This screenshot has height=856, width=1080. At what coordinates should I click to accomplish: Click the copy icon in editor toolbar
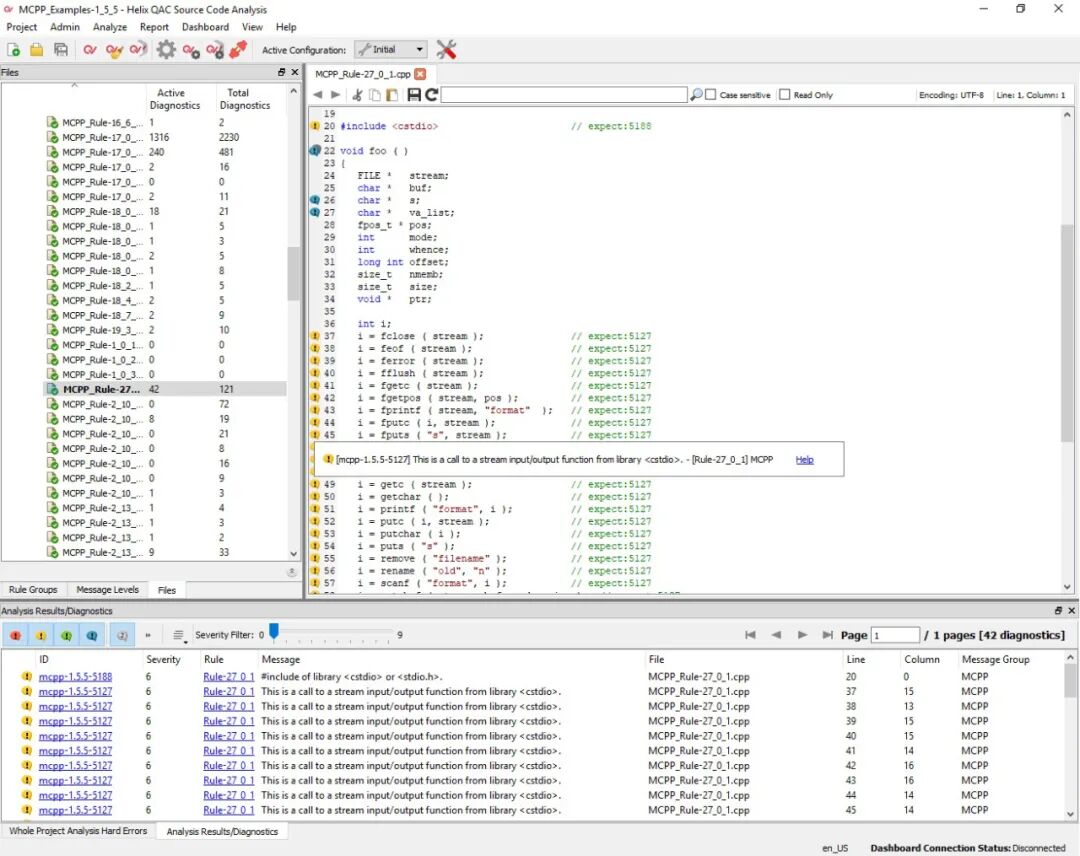375,95
